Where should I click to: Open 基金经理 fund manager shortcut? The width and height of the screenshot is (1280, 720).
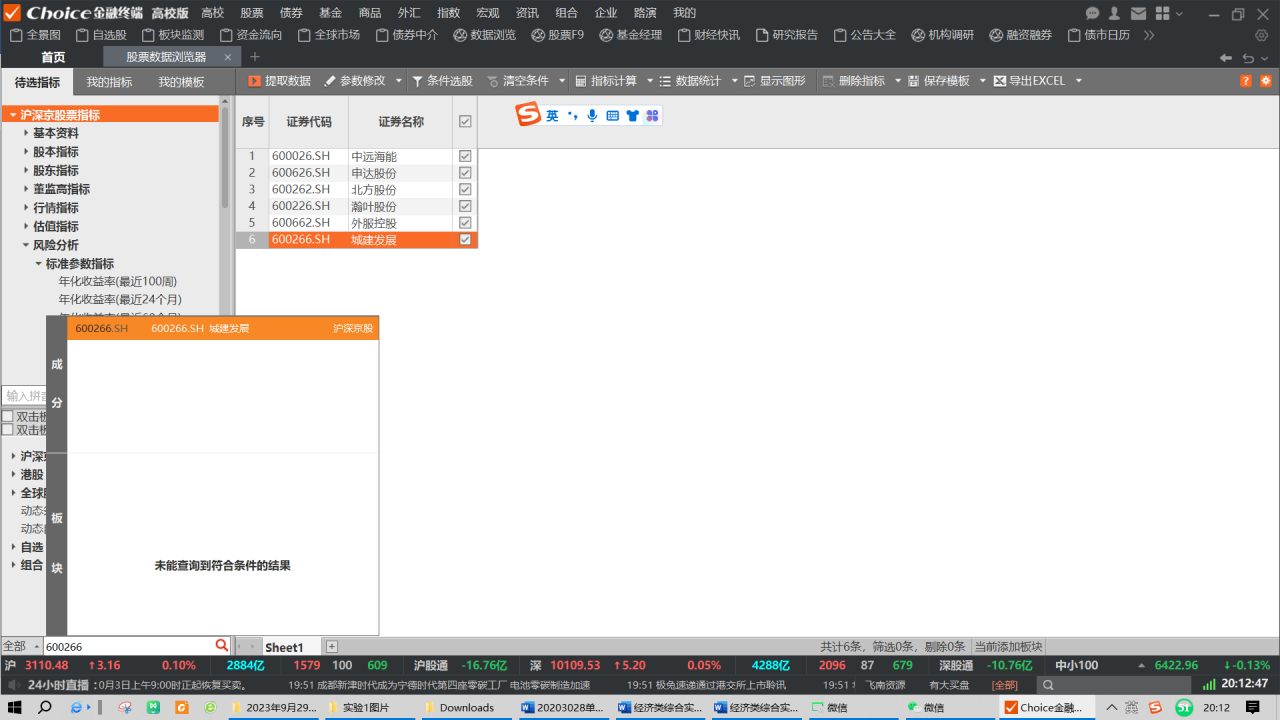coord(631,35)
